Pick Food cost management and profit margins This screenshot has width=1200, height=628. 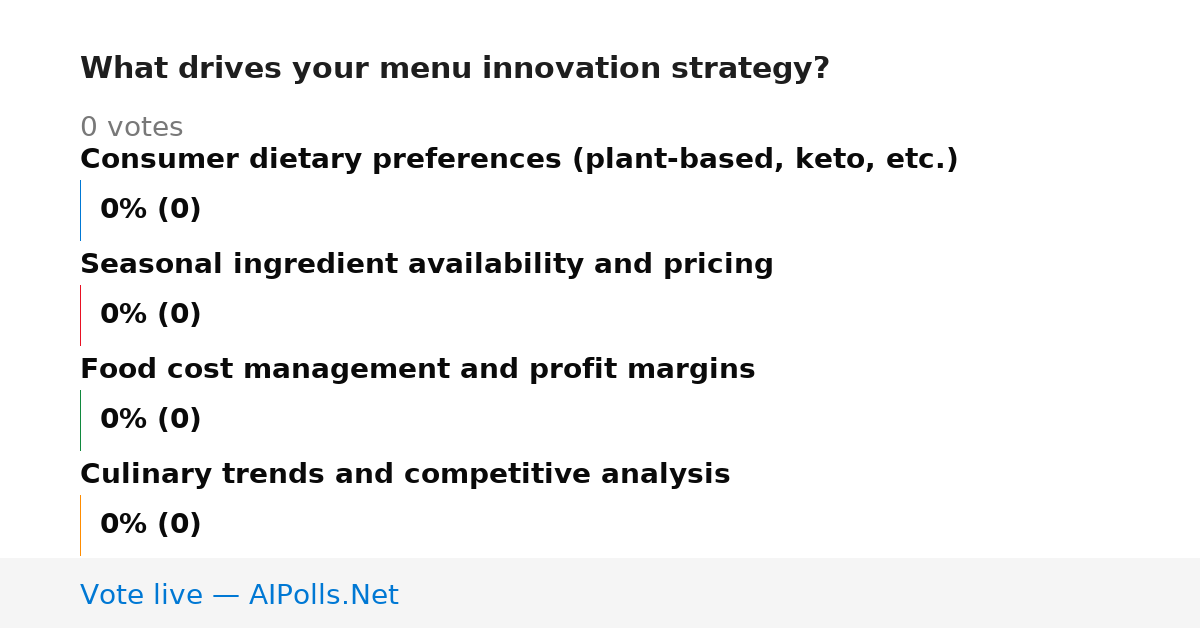point(417,370)
